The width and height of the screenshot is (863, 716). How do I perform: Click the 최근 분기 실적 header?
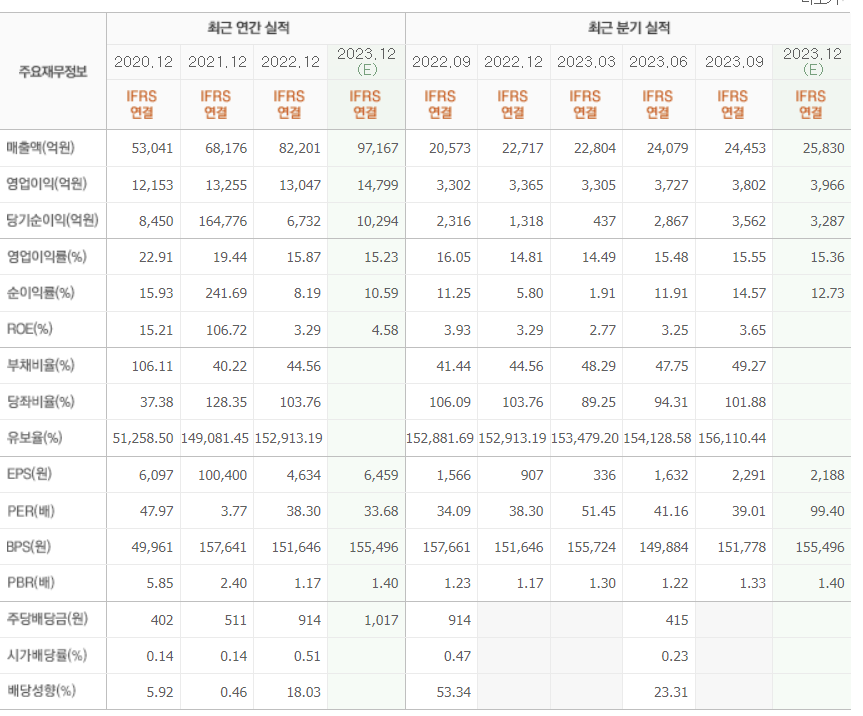point(629,28)
